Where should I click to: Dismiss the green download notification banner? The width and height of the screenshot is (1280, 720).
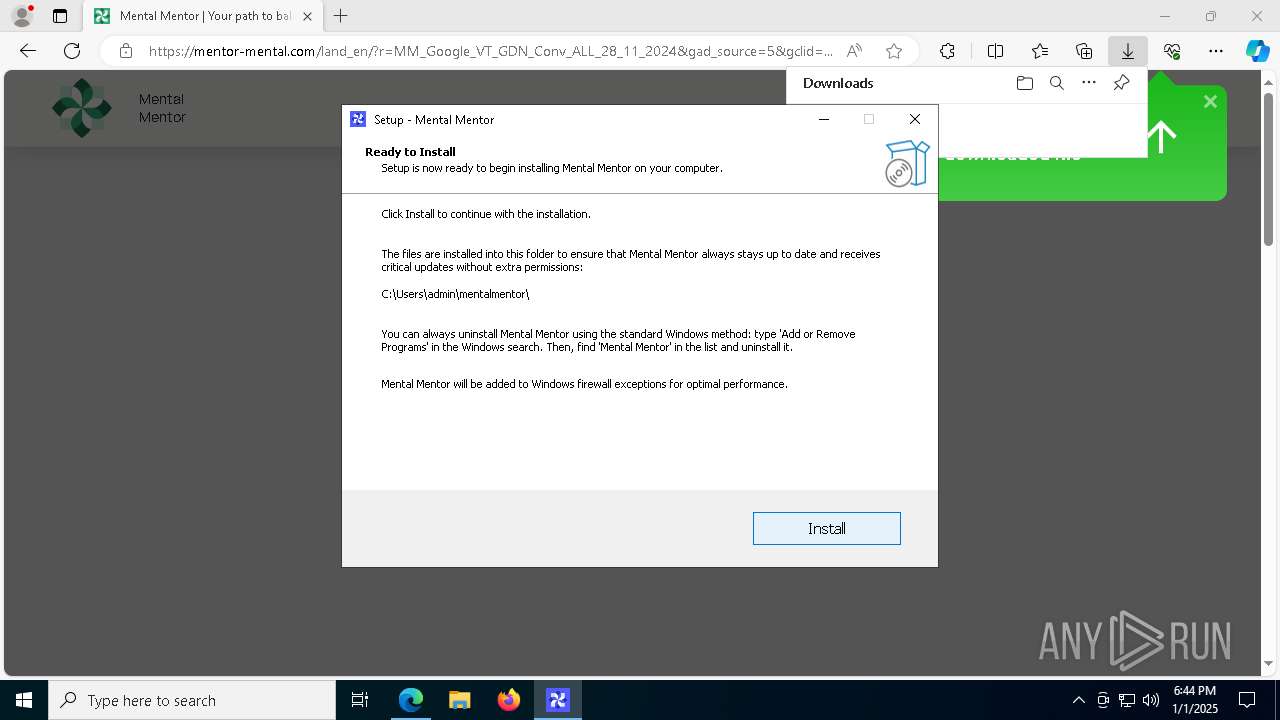[x=1210, y=101]
